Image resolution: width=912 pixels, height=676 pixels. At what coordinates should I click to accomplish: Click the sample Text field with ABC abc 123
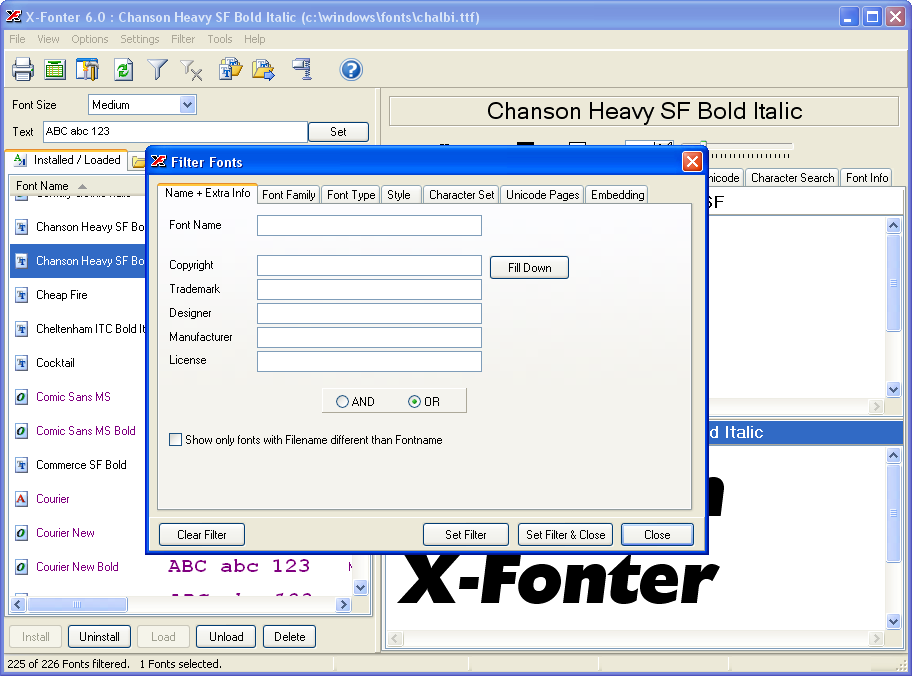[x=175, y=131]
